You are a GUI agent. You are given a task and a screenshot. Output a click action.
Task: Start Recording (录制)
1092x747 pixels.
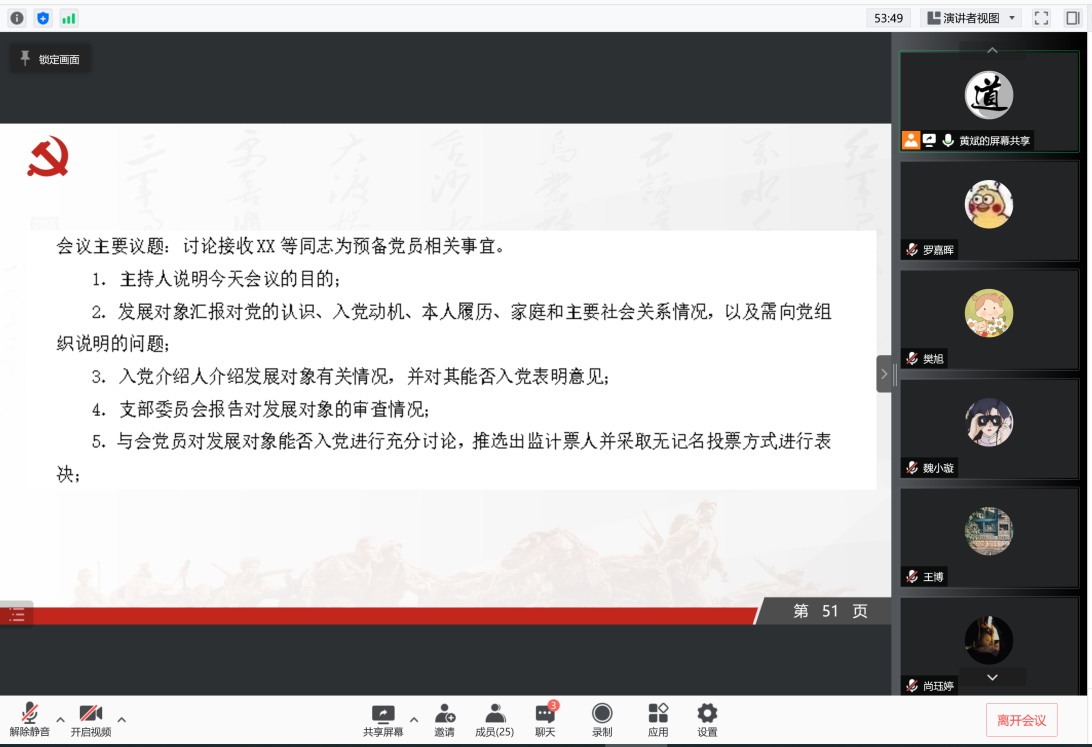(602, 720)
